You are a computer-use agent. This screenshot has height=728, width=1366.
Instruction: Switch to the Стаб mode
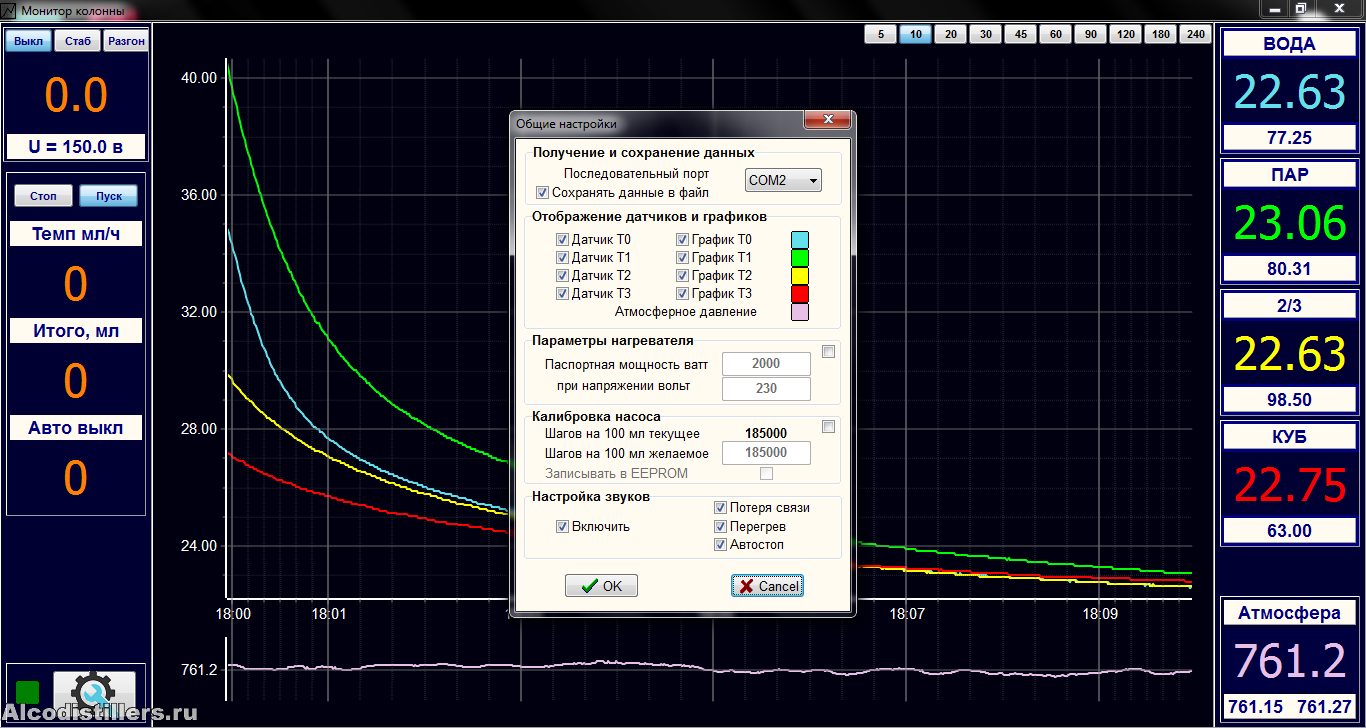[x=77, y=41]
